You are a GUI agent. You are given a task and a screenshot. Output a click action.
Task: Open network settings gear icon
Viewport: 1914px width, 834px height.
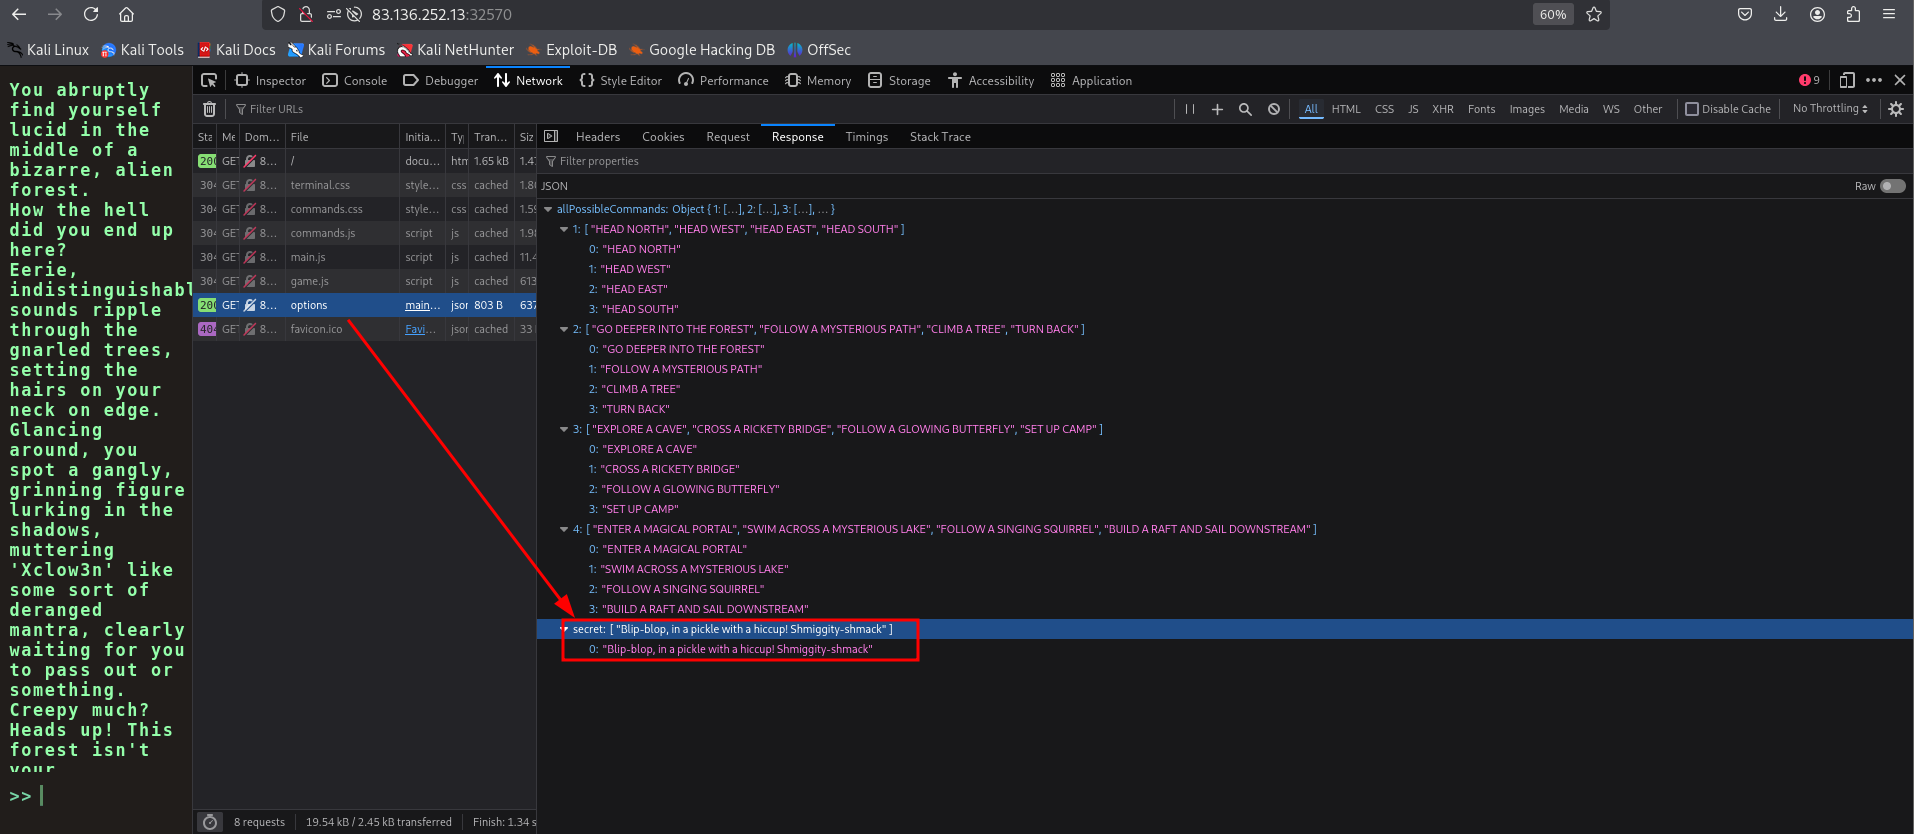(x=1895, y=109)
